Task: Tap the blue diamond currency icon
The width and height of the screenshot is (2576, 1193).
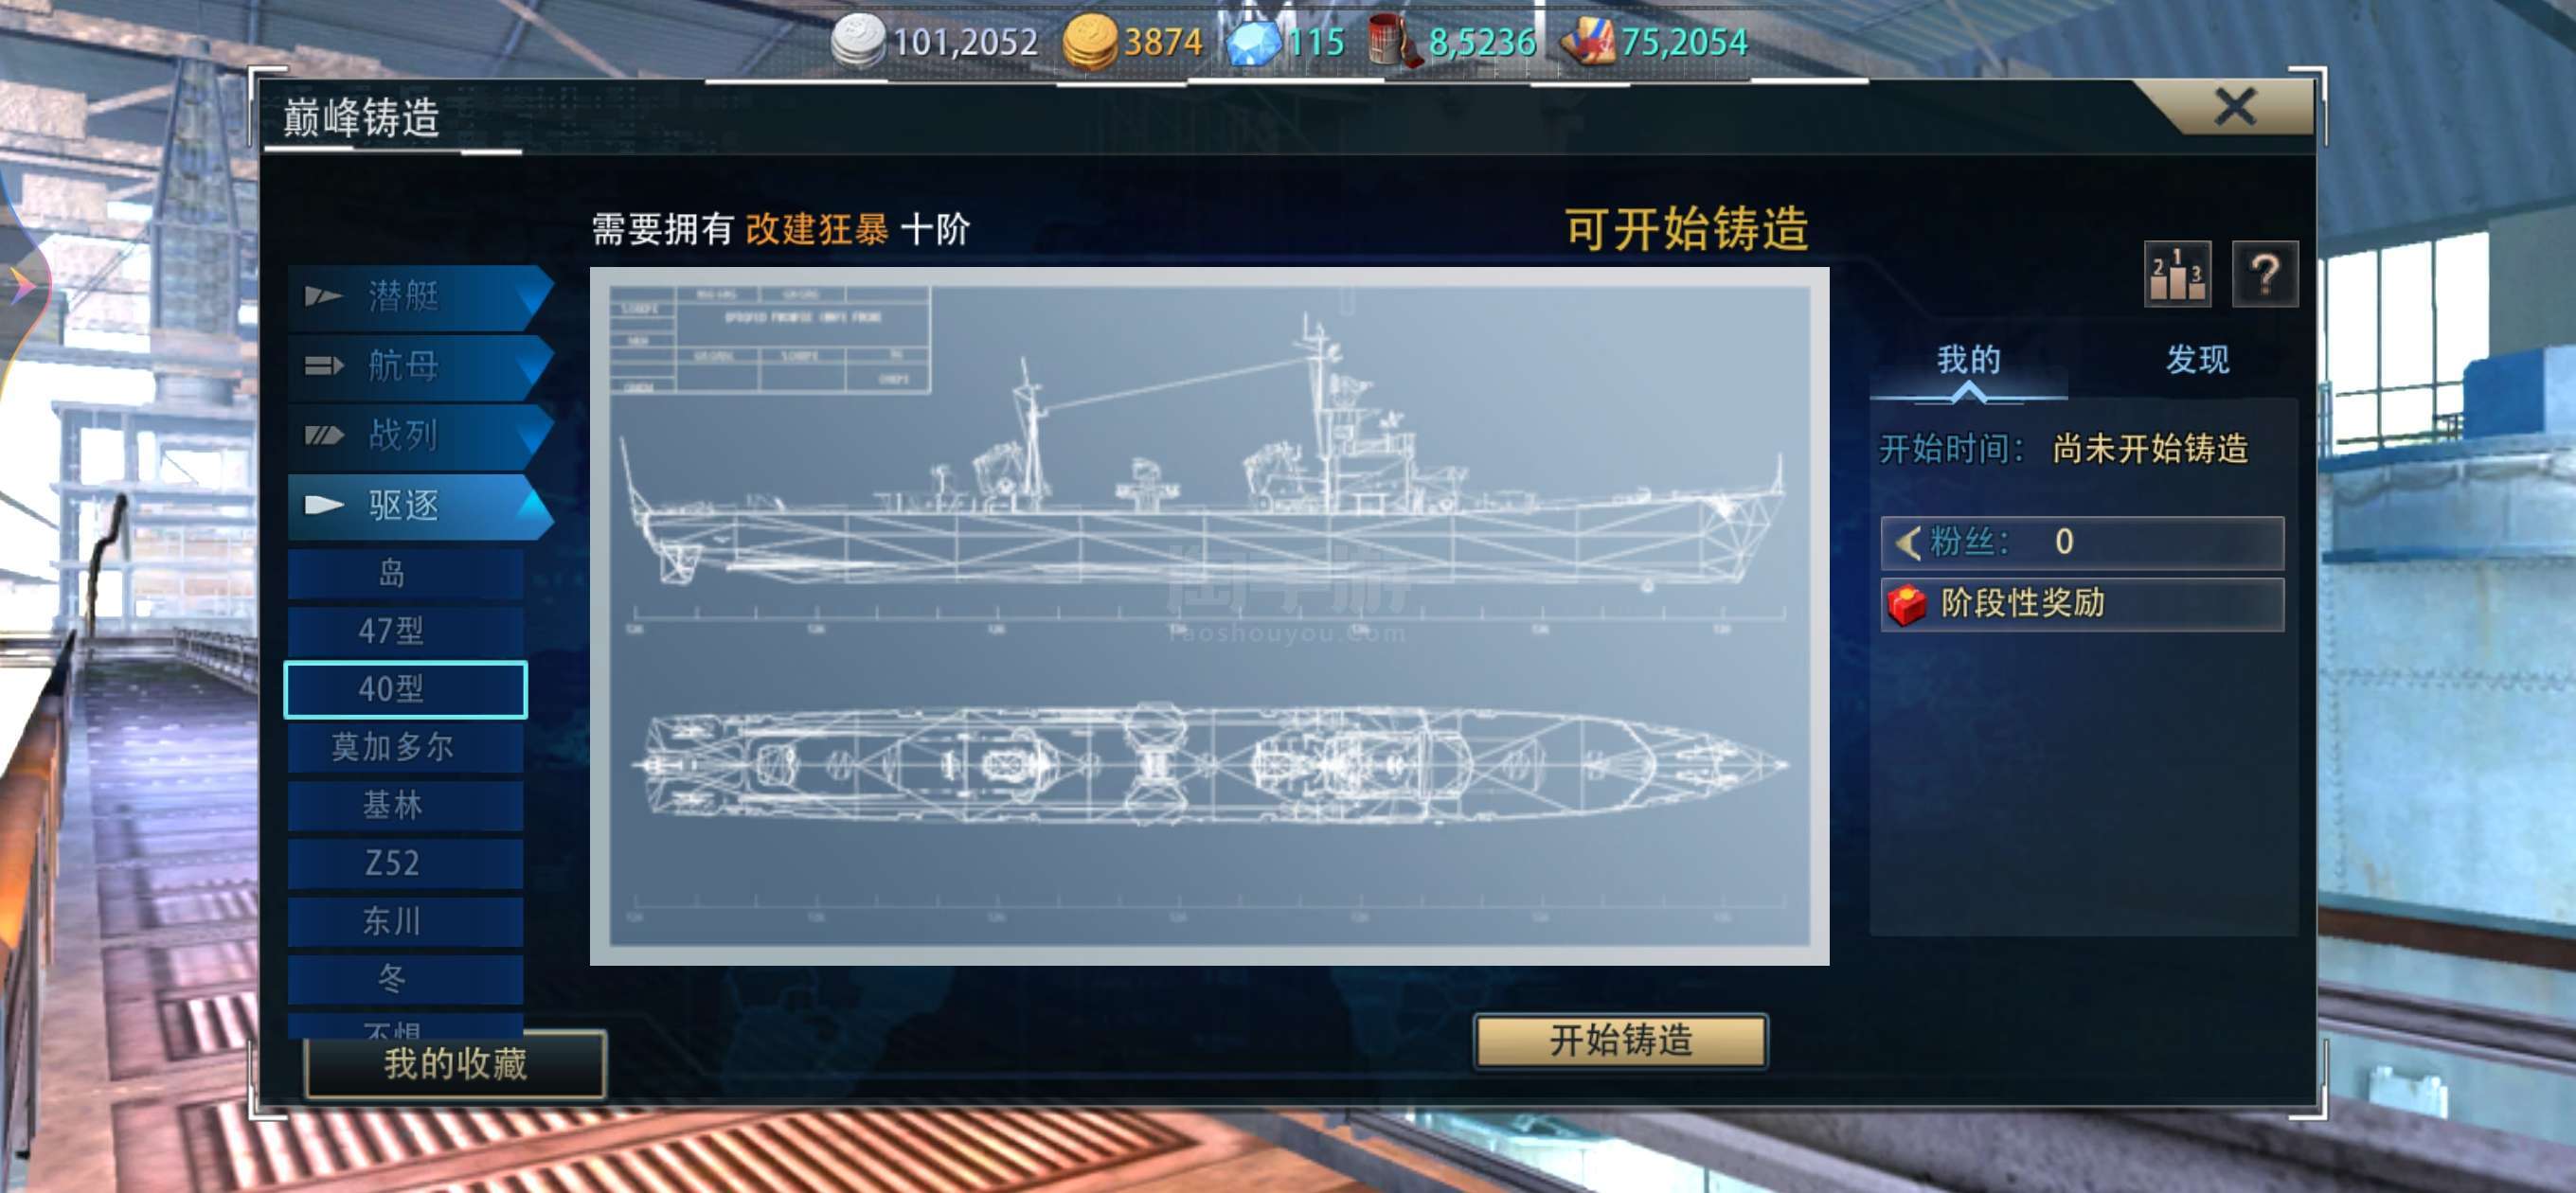Action: point(1253,43)
